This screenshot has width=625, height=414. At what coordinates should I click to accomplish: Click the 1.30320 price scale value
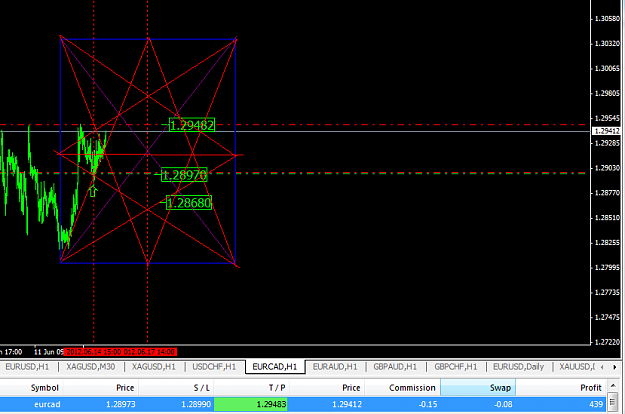click(607, 43)
